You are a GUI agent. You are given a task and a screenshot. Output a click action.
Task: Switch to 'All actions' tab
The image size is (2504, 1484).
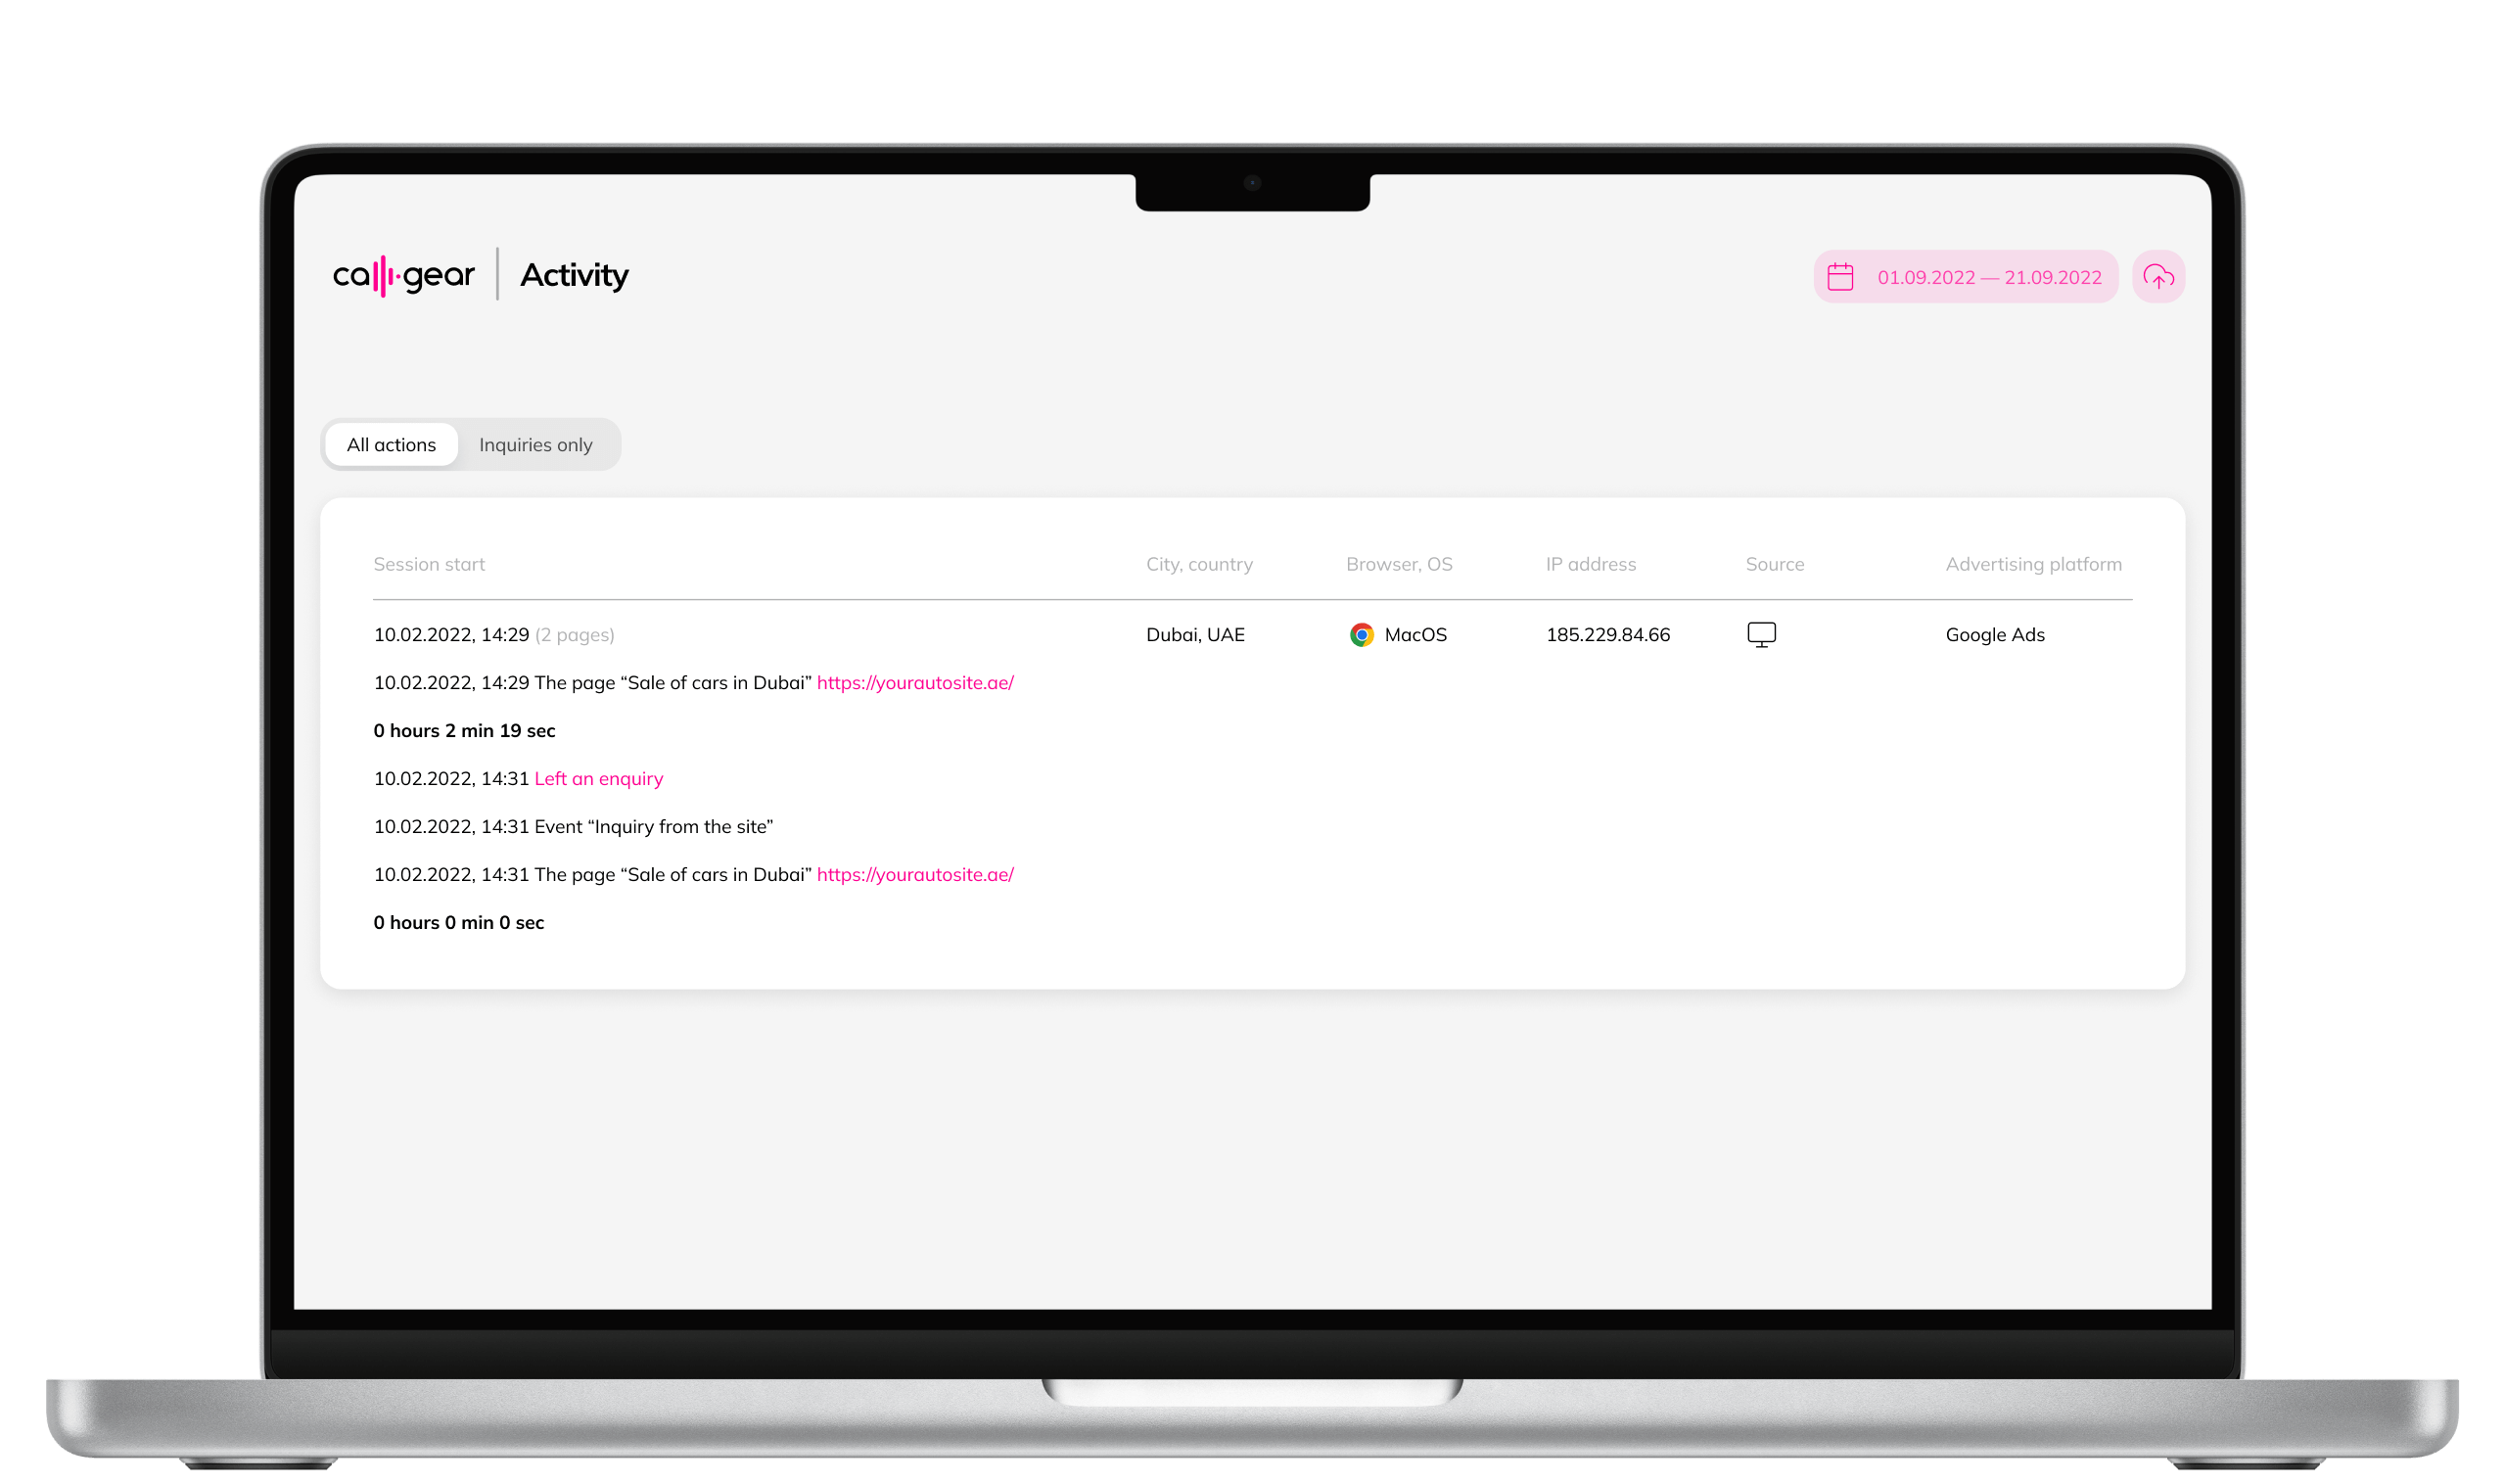[x=391, y=443]
